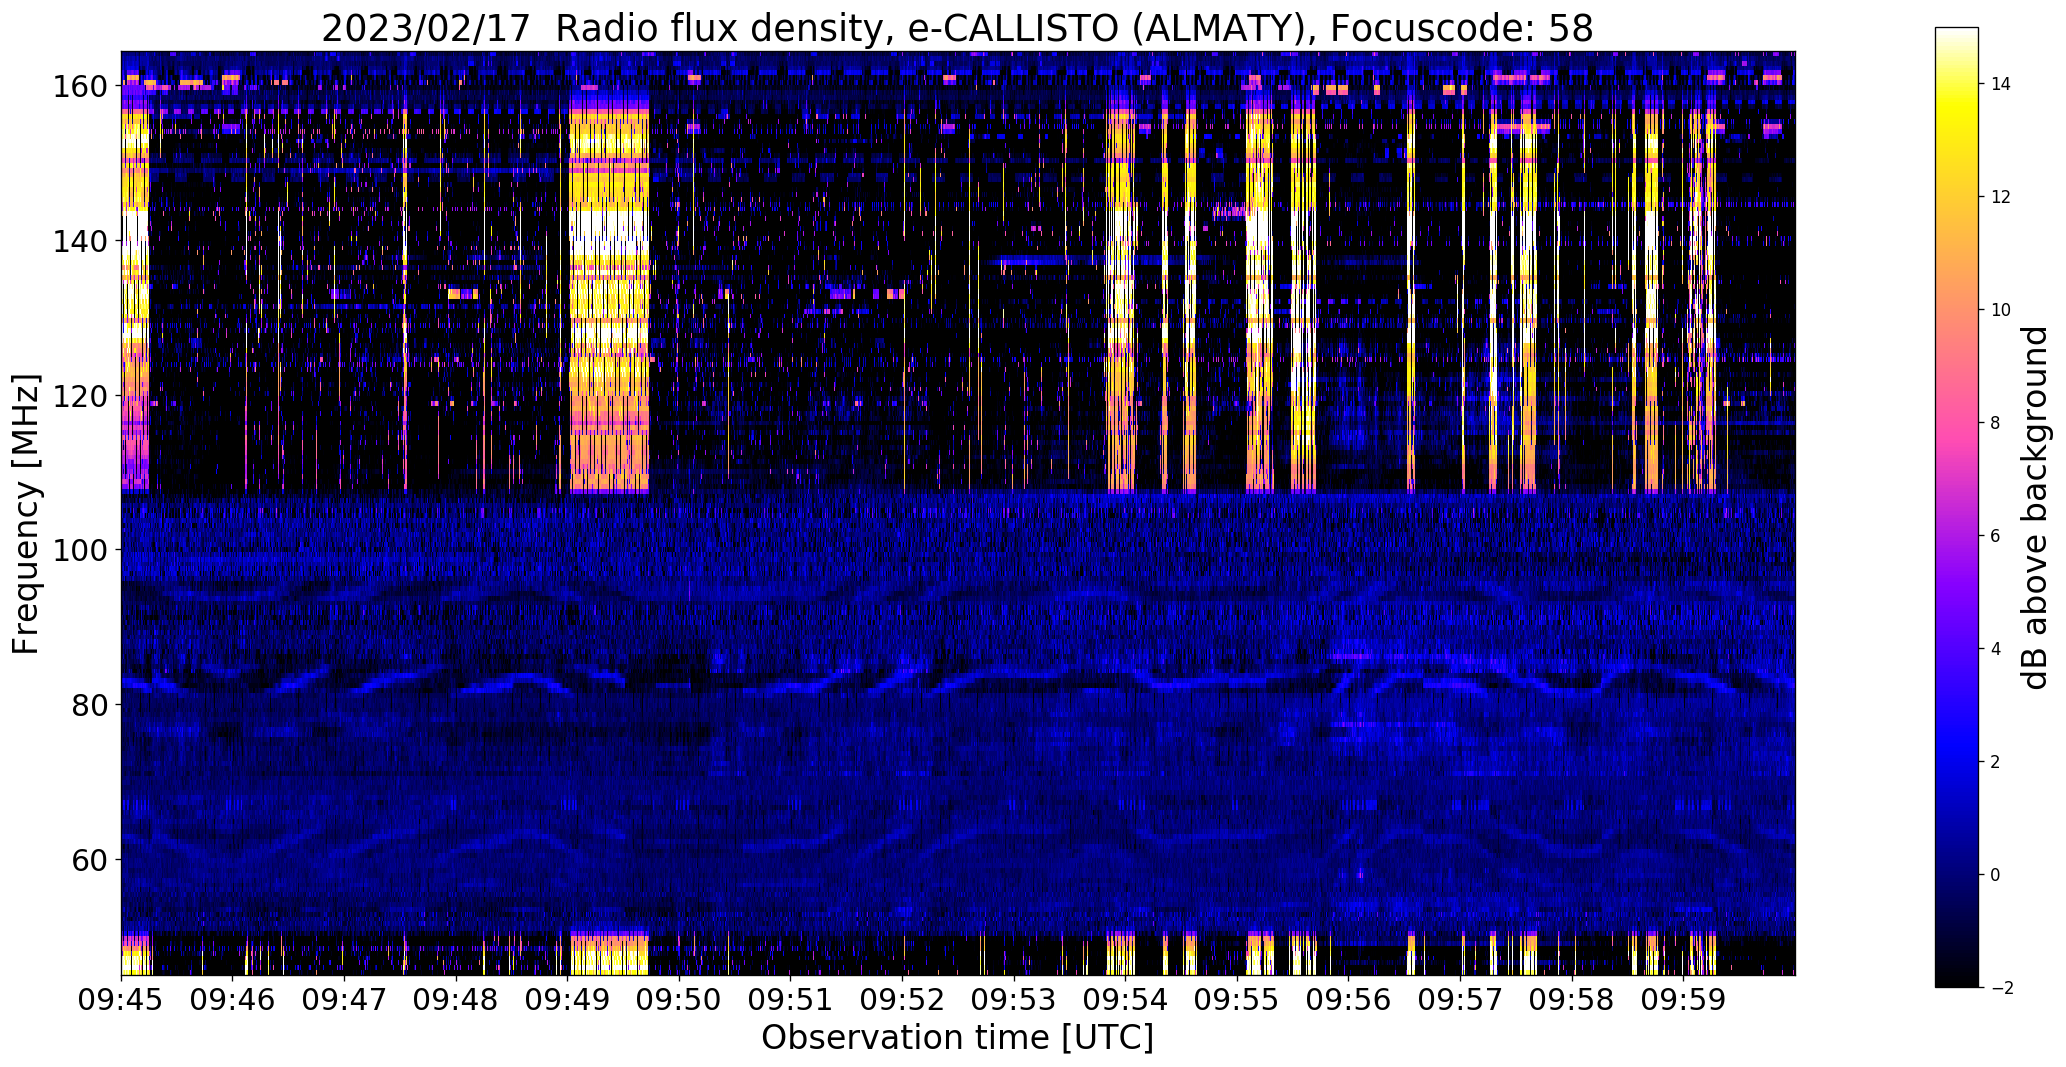Click the 09:55 time tick label
2066x1067 pixels.
[x=1238, y=1001]
